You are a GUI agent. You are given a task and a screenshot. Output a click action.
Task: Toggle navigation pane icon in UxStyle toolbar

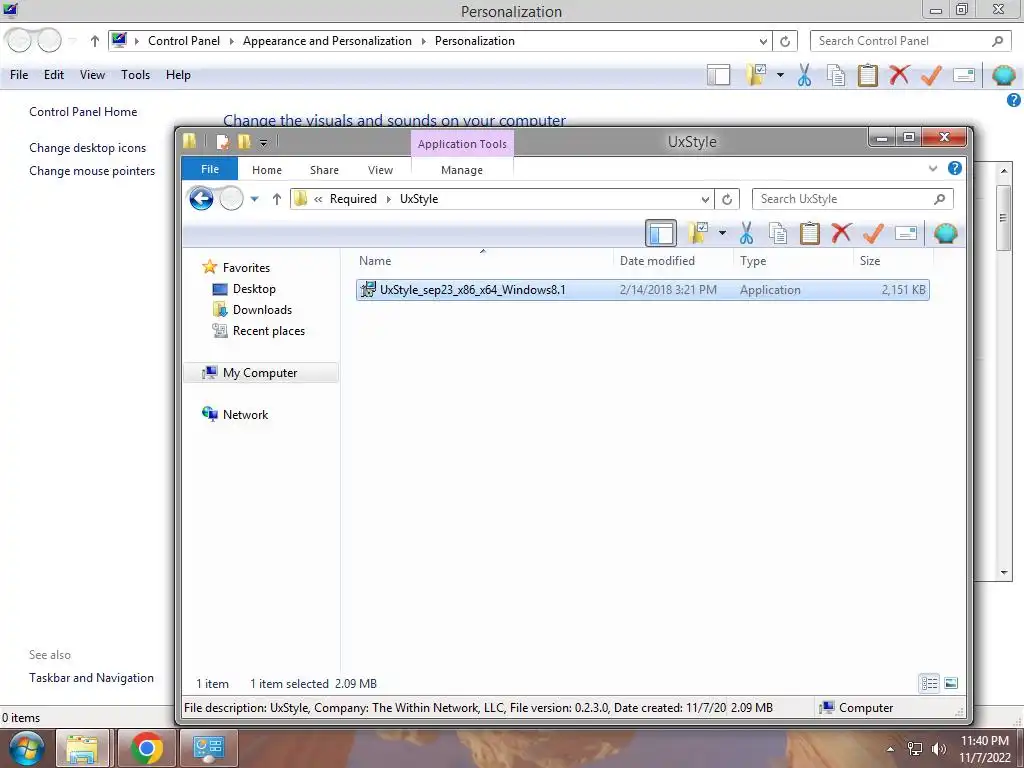click(x=660, y=233)
